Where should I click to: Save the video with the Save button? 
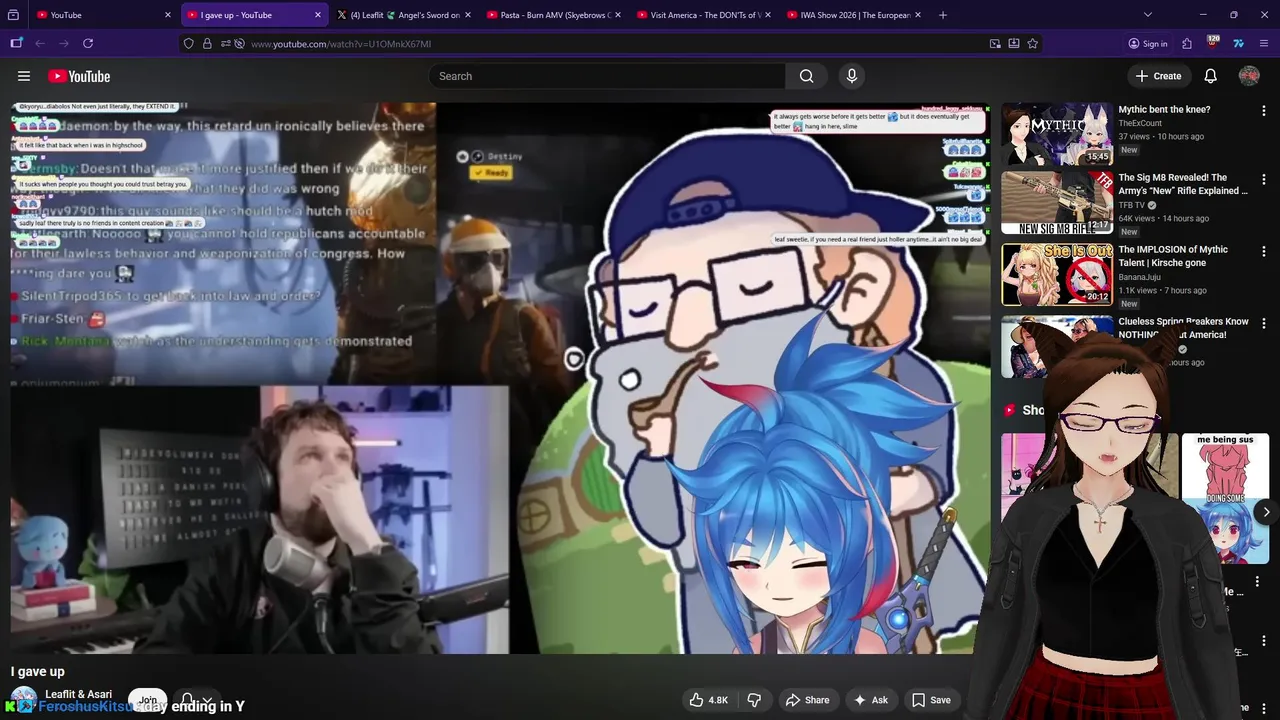[931, 700]
